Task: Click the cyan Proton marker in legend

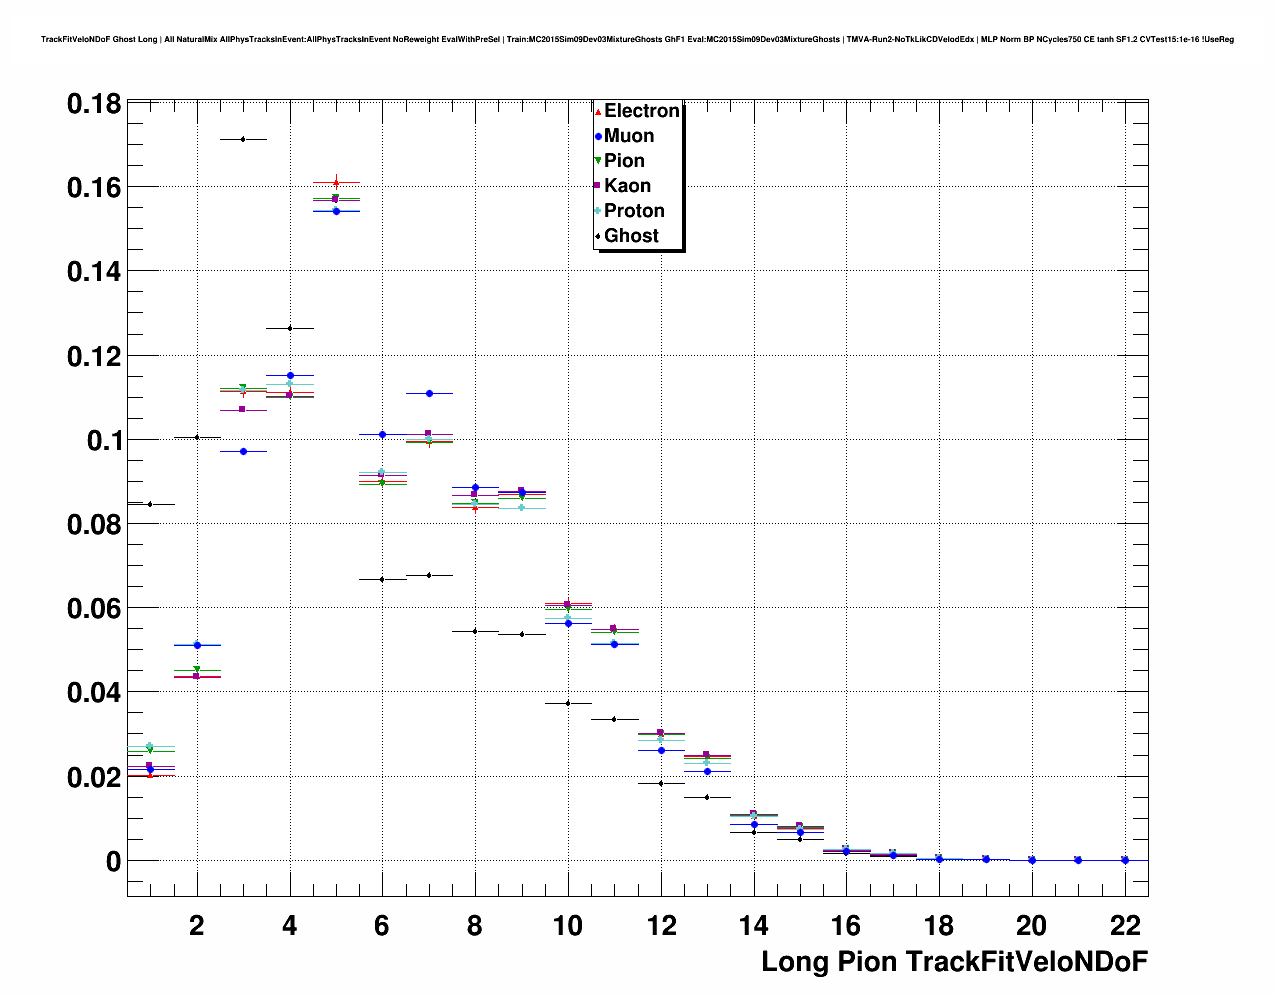Action: [598, 211]
